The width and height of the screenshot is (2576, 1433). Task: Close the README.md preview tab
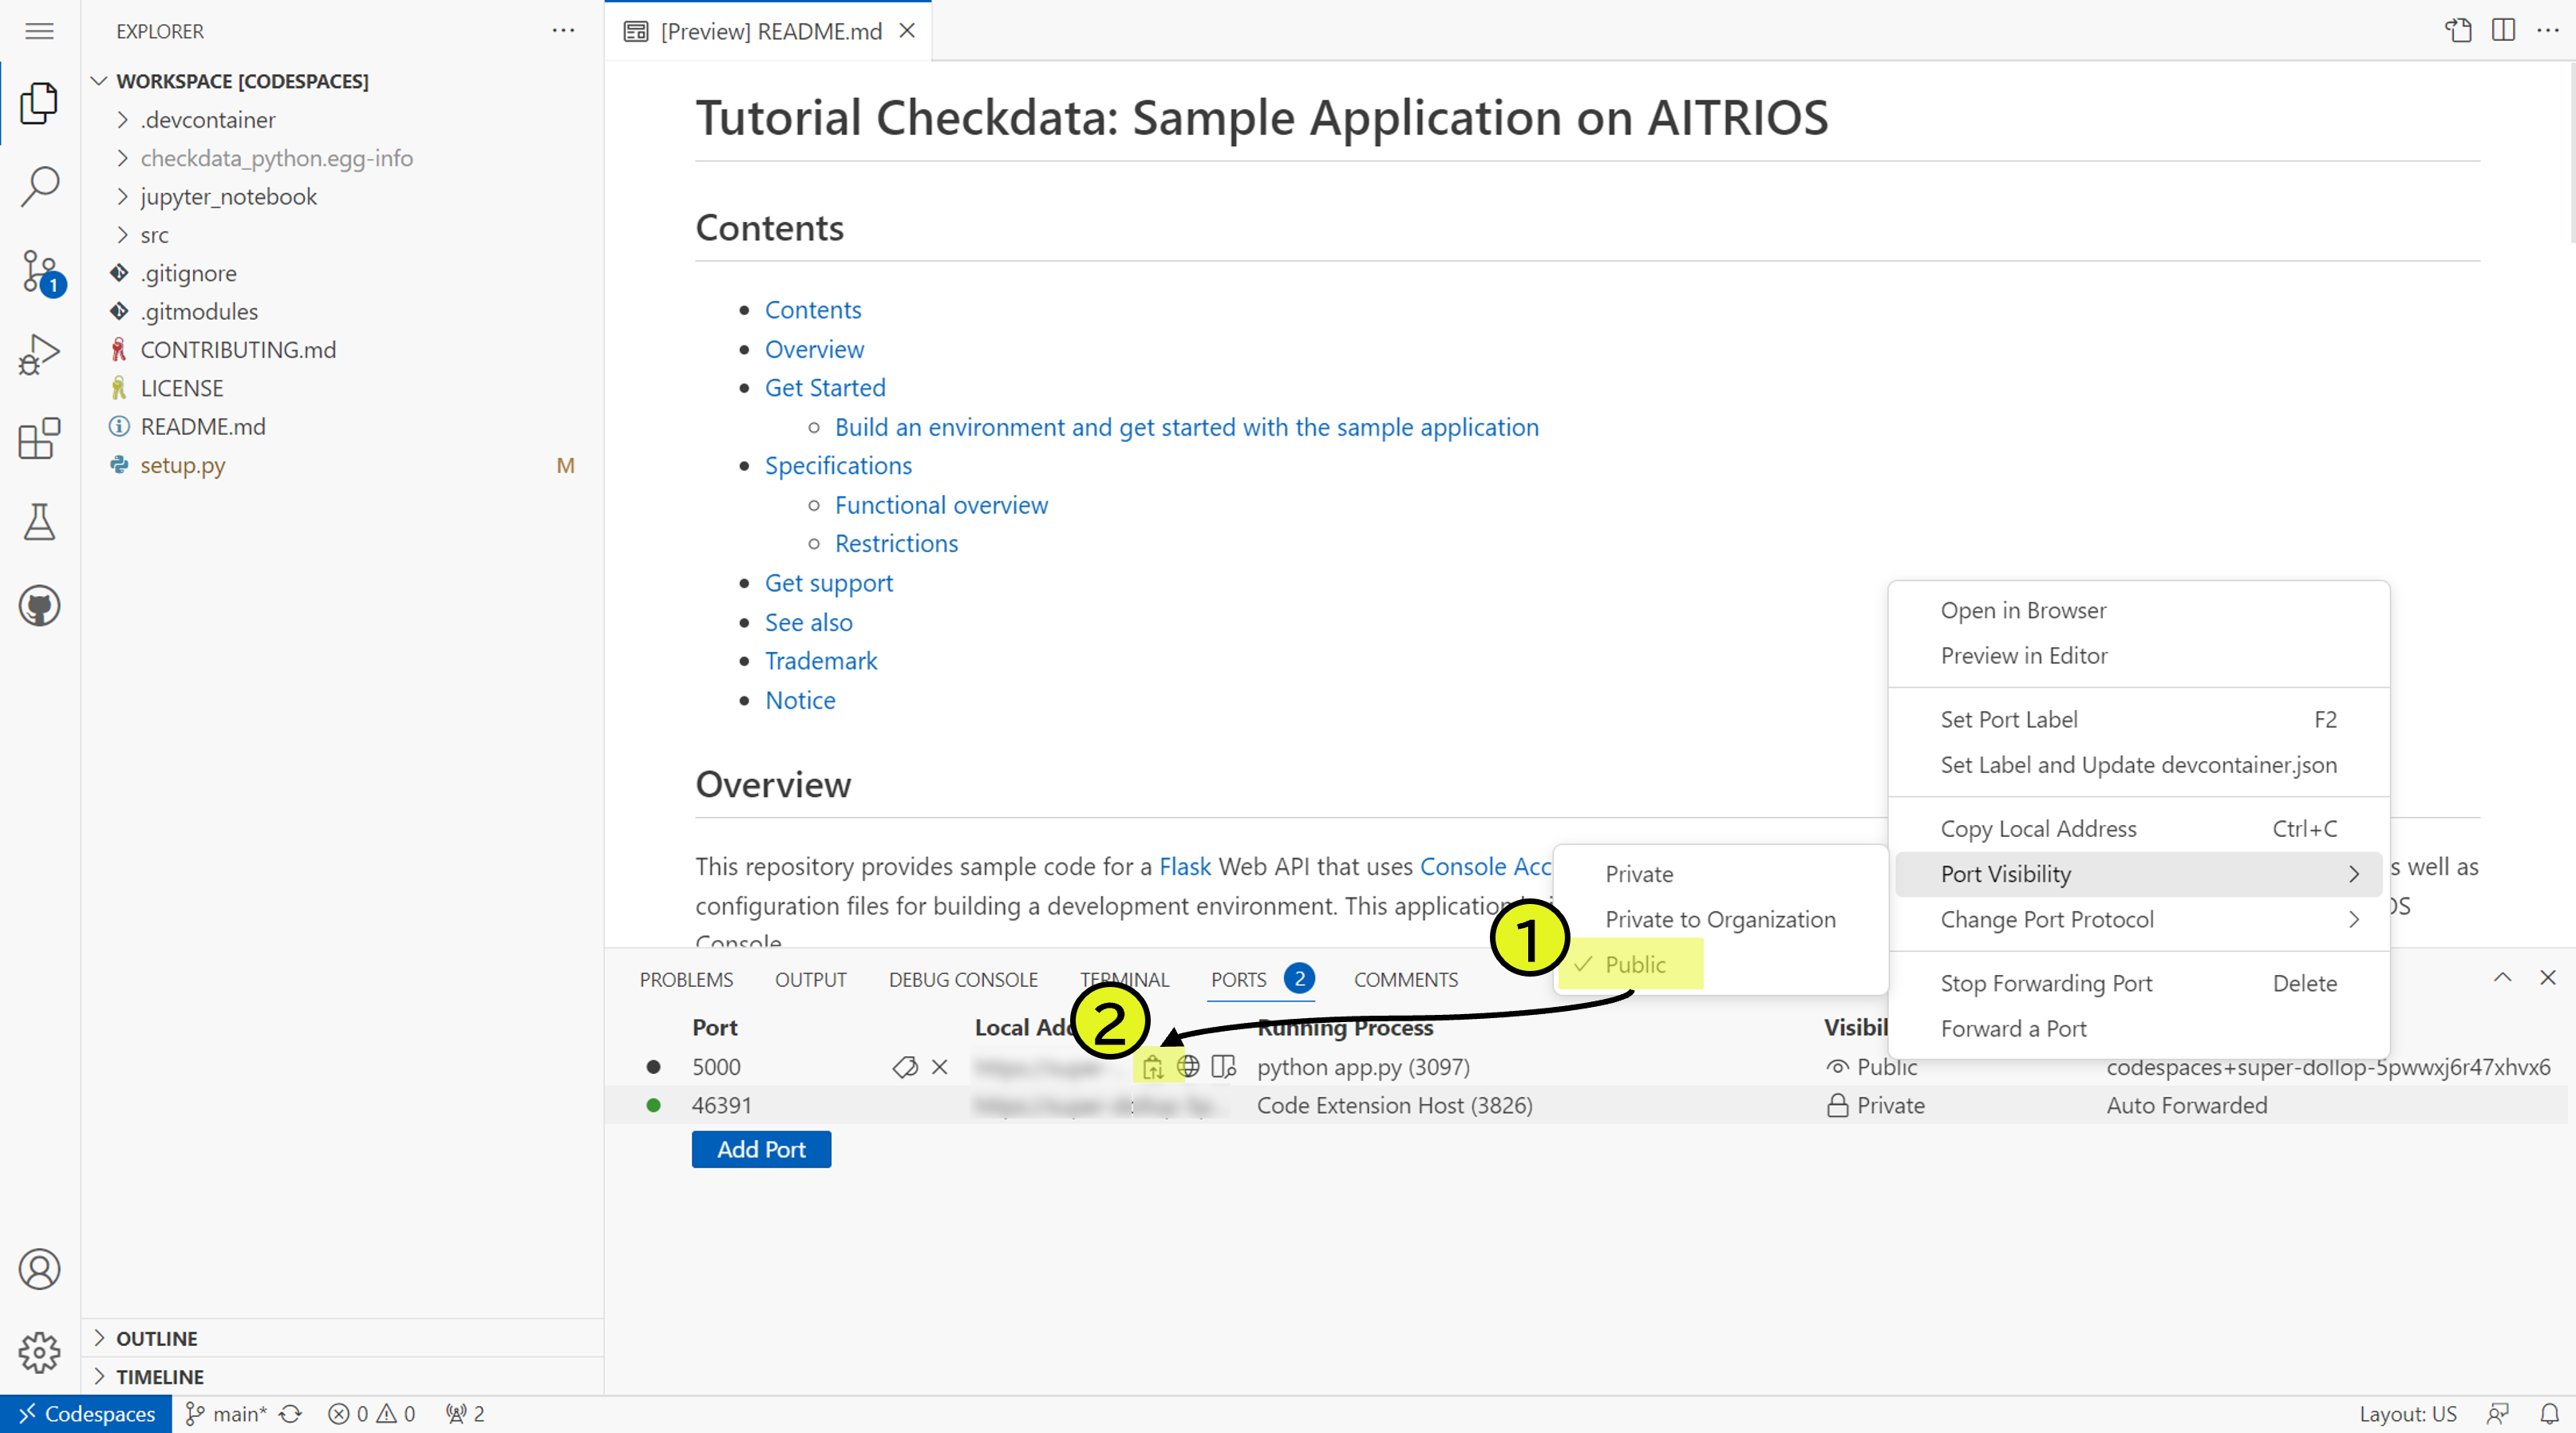click(x=907, y=31)
